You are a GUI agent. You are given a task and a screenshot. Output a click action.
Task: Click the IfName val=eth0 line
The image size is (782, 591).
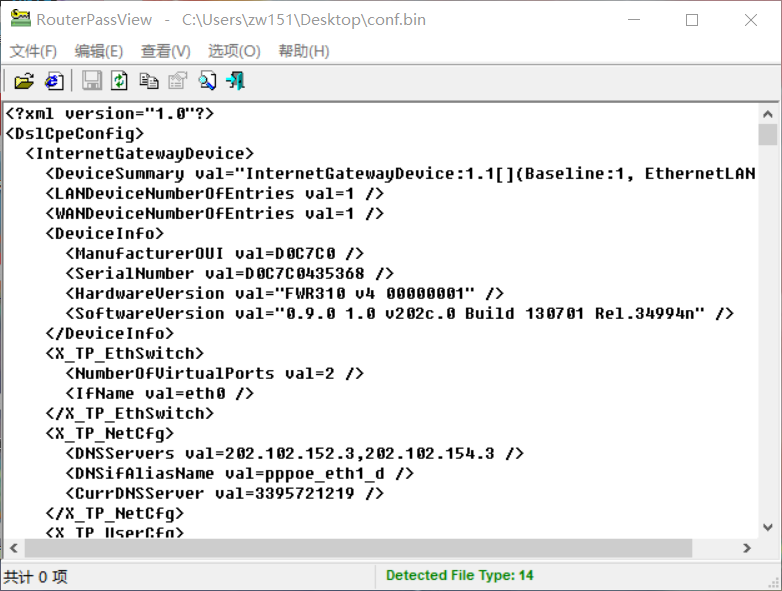click(x=160, y=394)
